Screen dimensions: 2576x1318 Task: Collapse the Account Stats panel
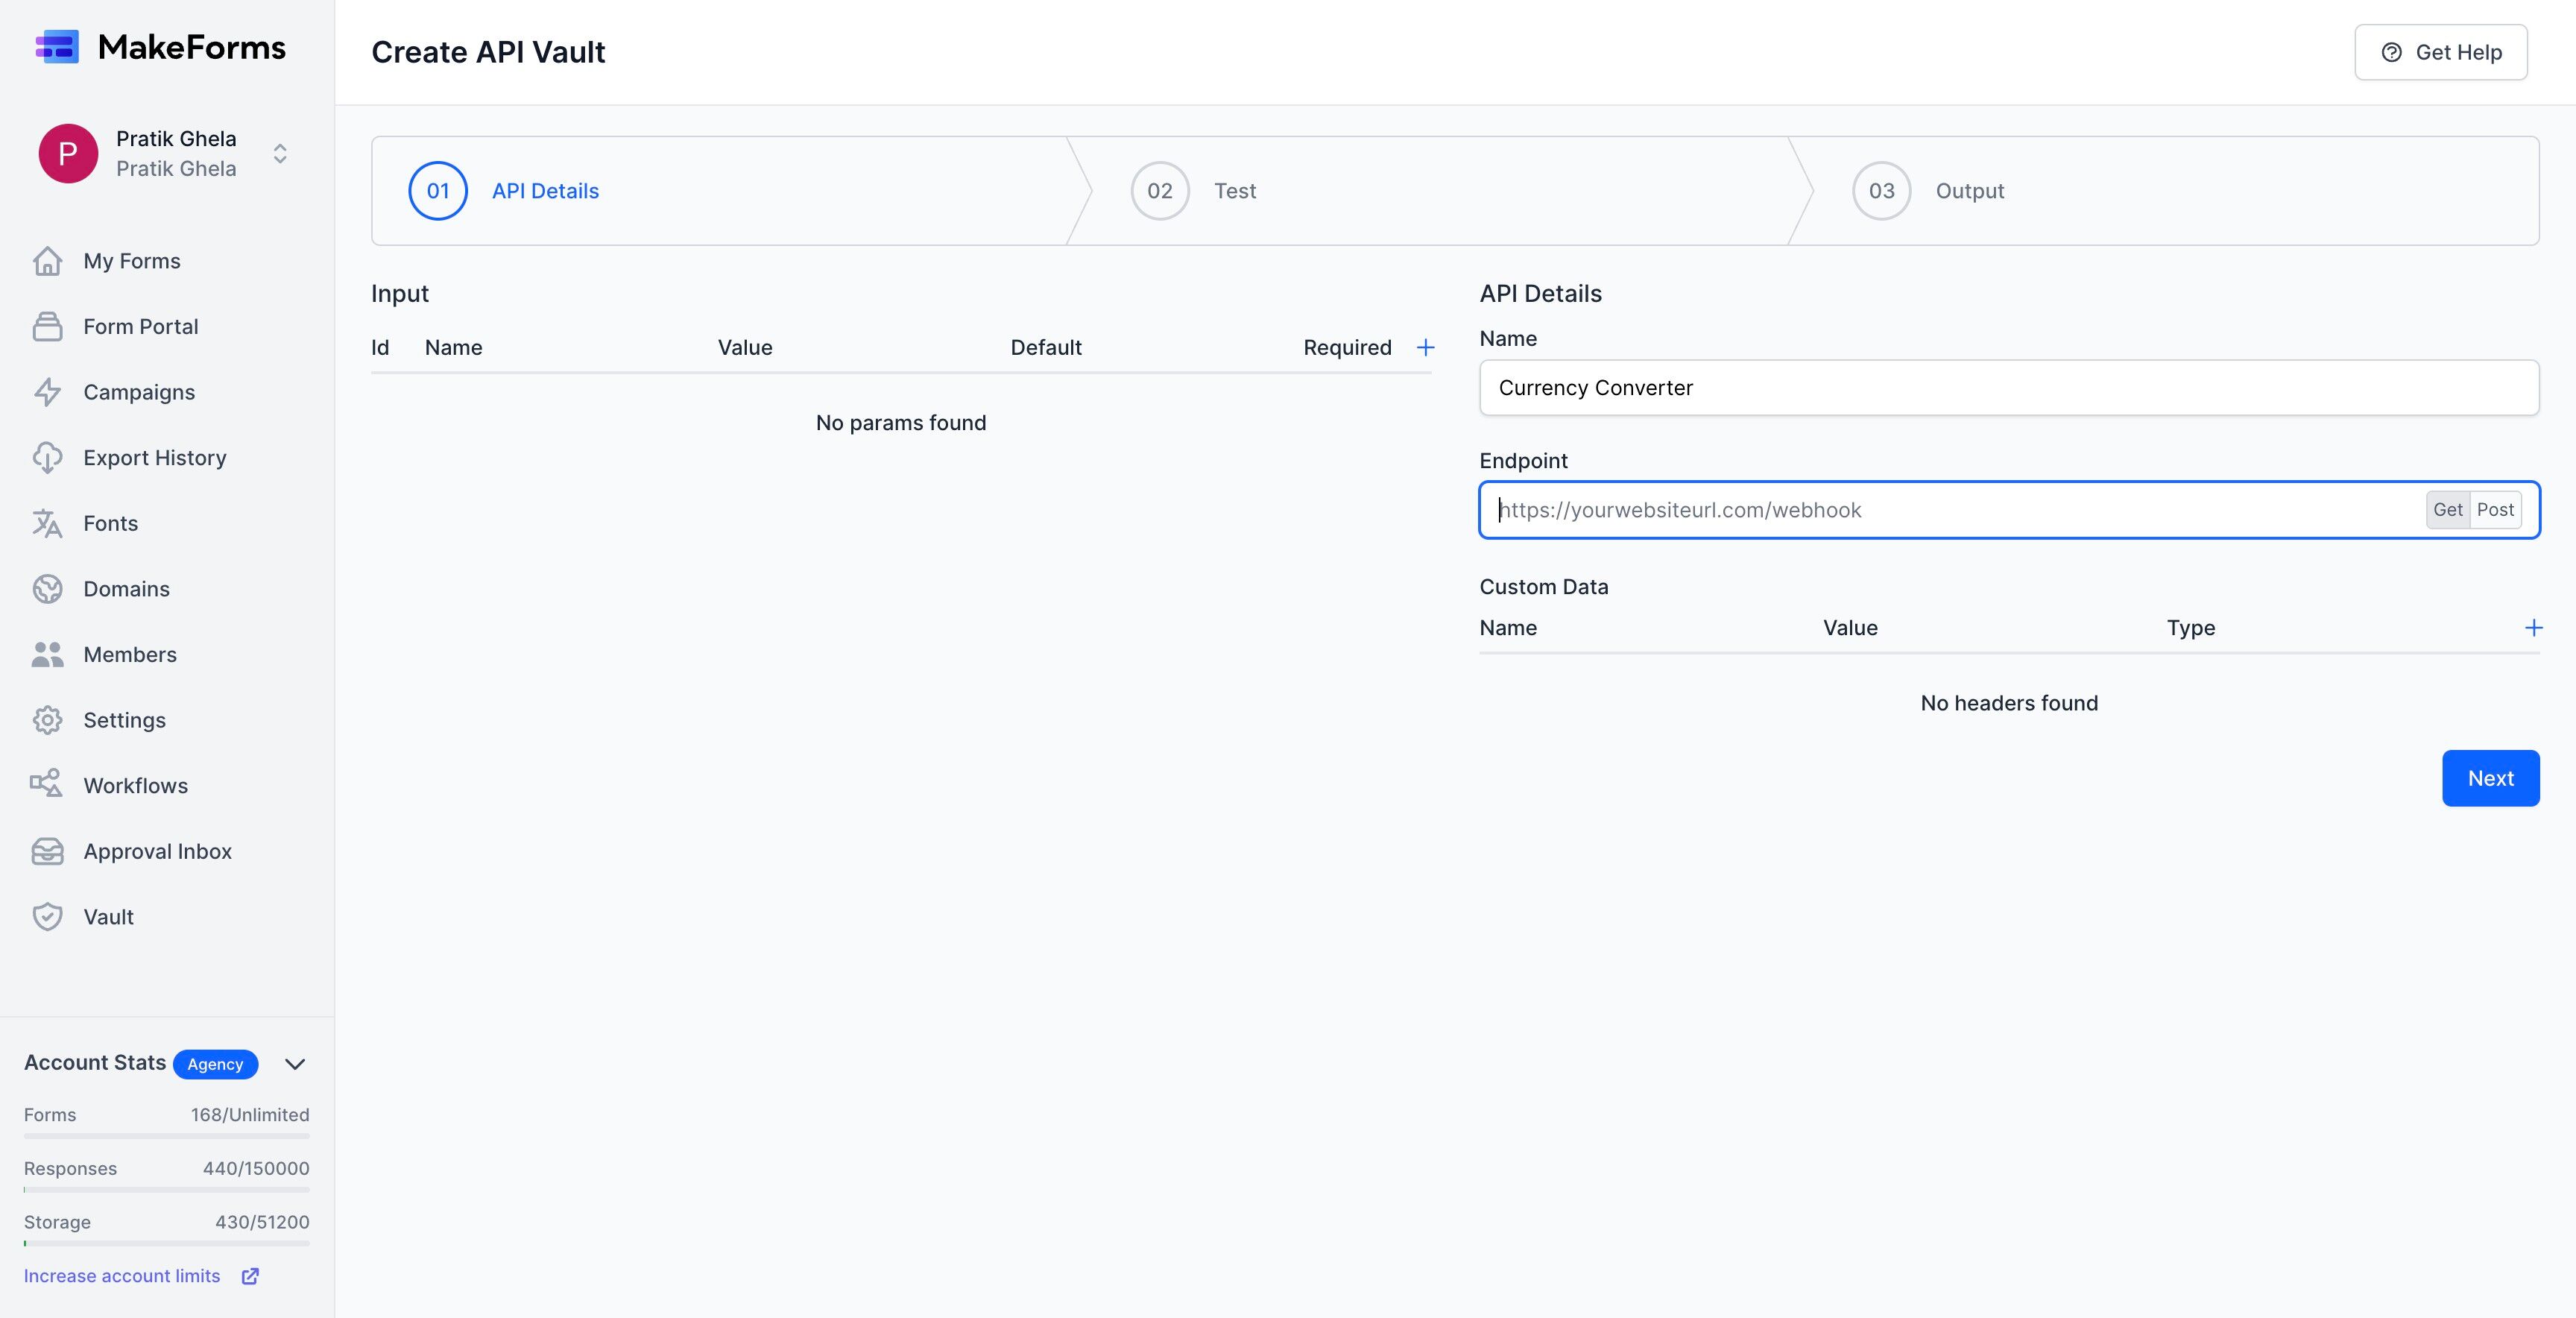pos(294,1064)
